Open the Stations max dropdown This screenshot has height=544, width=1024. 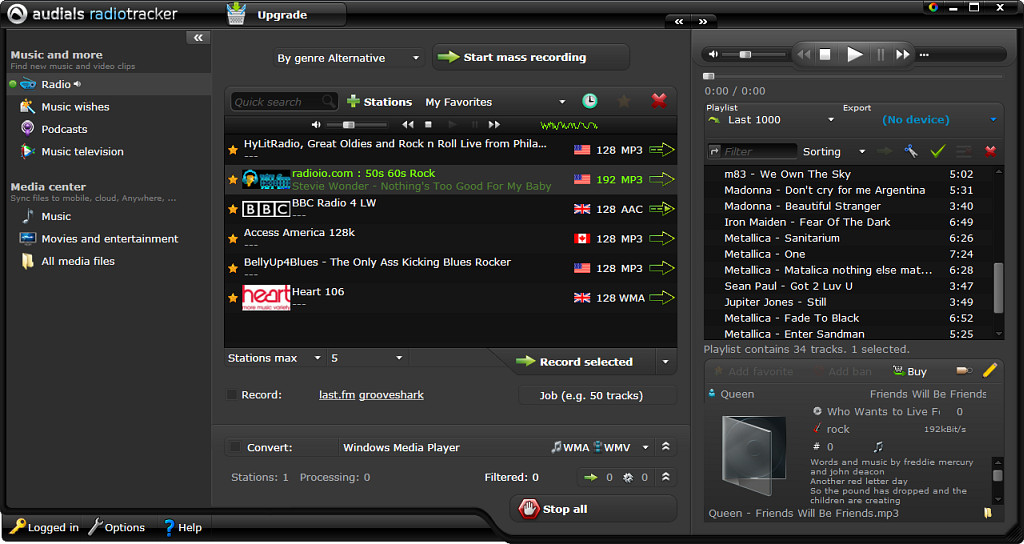pyautogui.click(x=274, y=358)
